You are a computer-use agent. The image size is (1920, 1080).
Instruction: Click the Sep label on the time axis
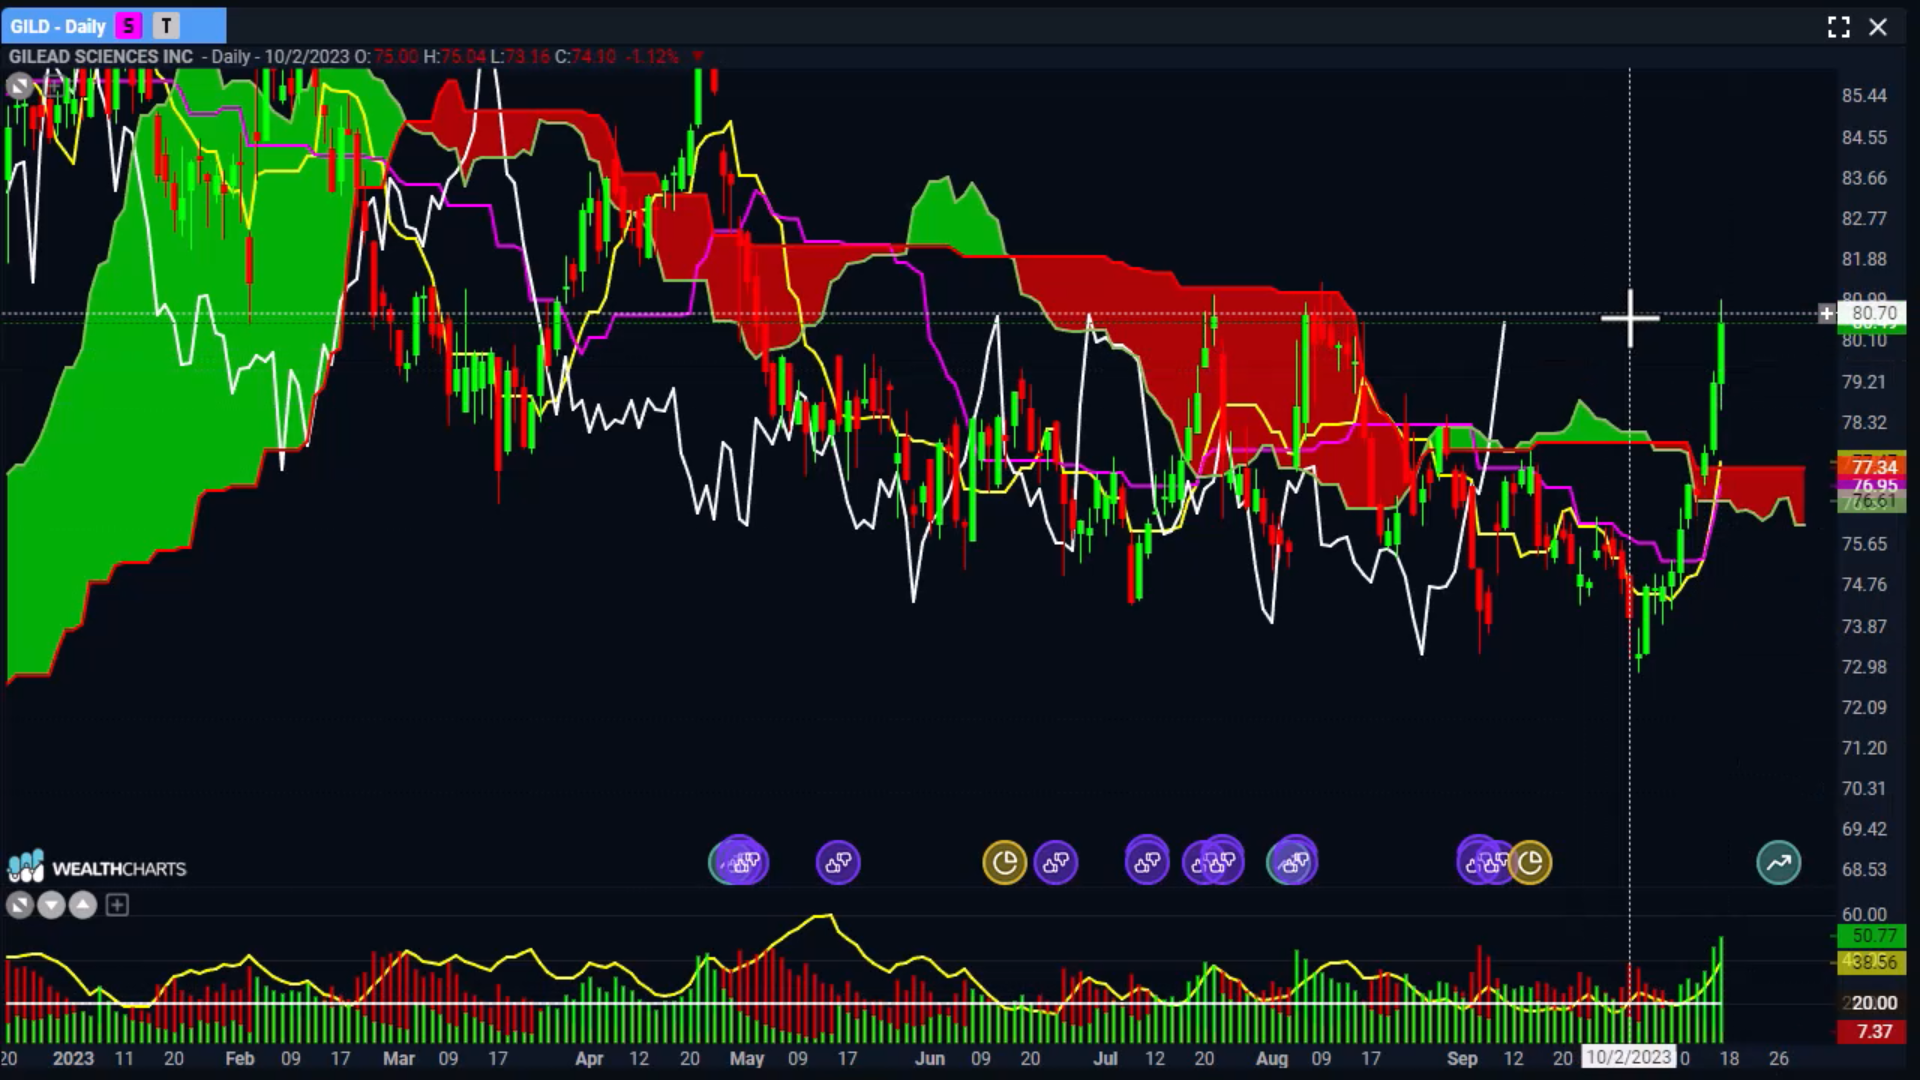[x=1462, y=1058]
